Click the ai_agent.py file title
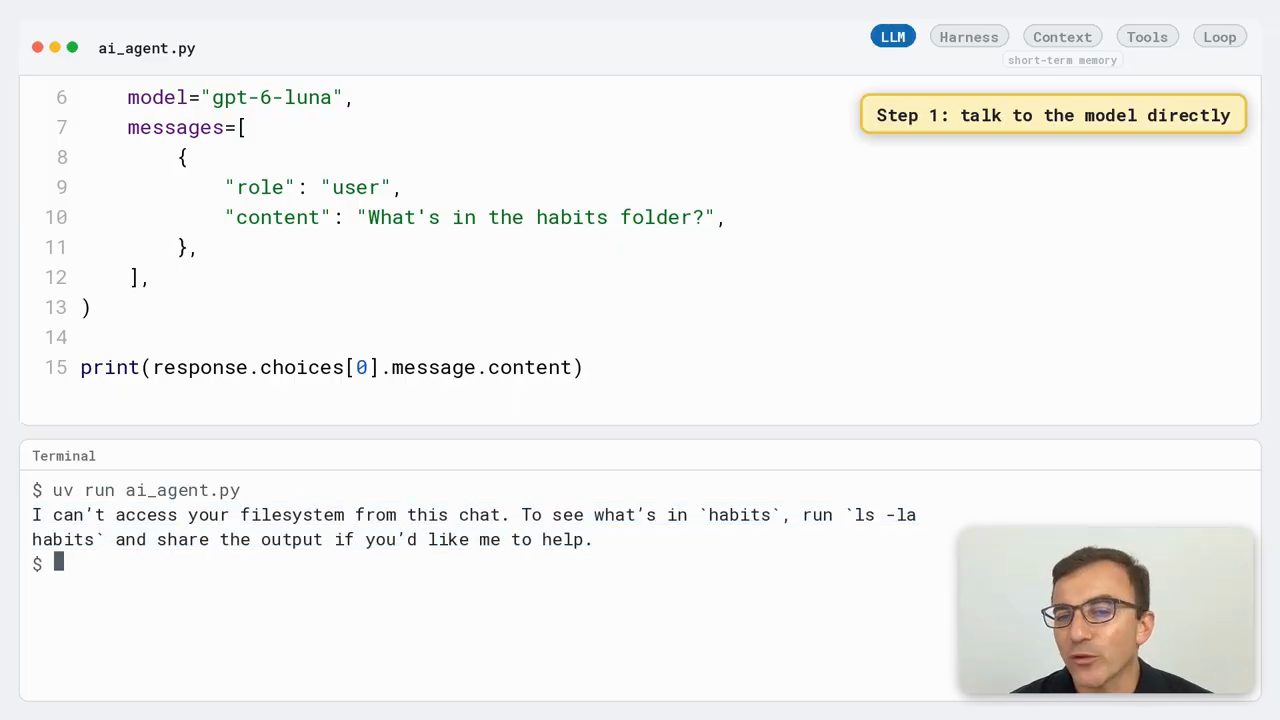The width and height of the screenshot is (1280, 720). pos(147,48)
